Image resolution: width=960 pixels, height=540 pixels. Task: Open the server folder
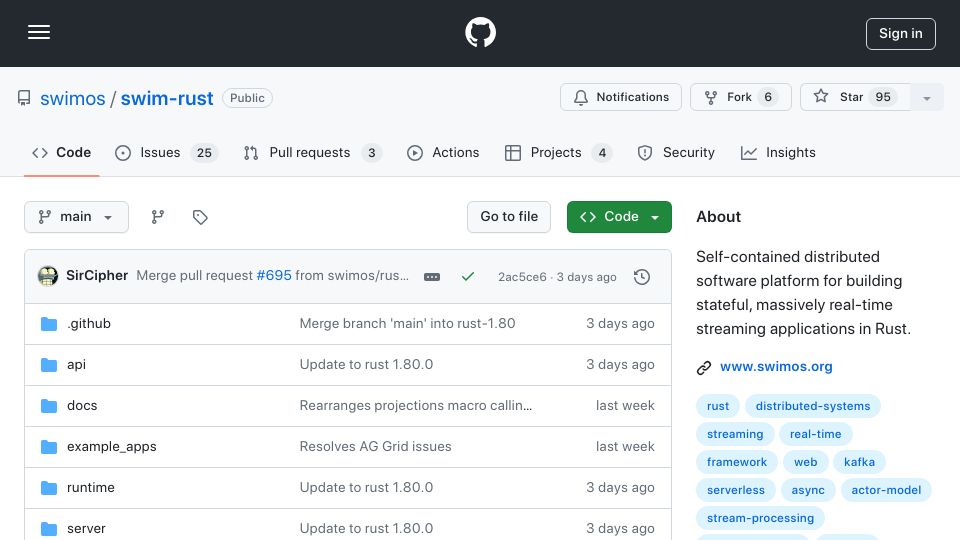tap(86, 528)
